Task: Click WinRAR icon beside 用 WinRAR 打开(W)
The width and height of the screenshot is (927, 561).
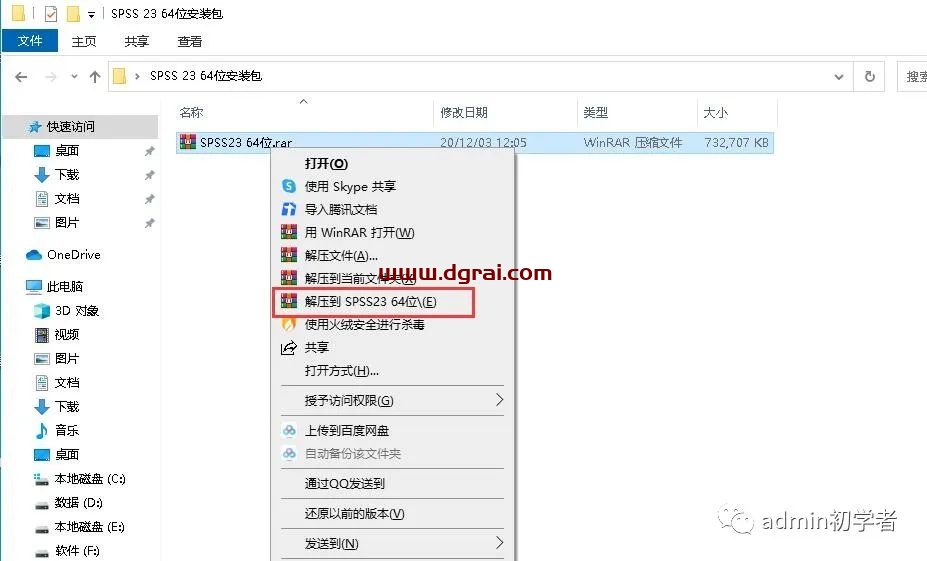Action: 289,232
